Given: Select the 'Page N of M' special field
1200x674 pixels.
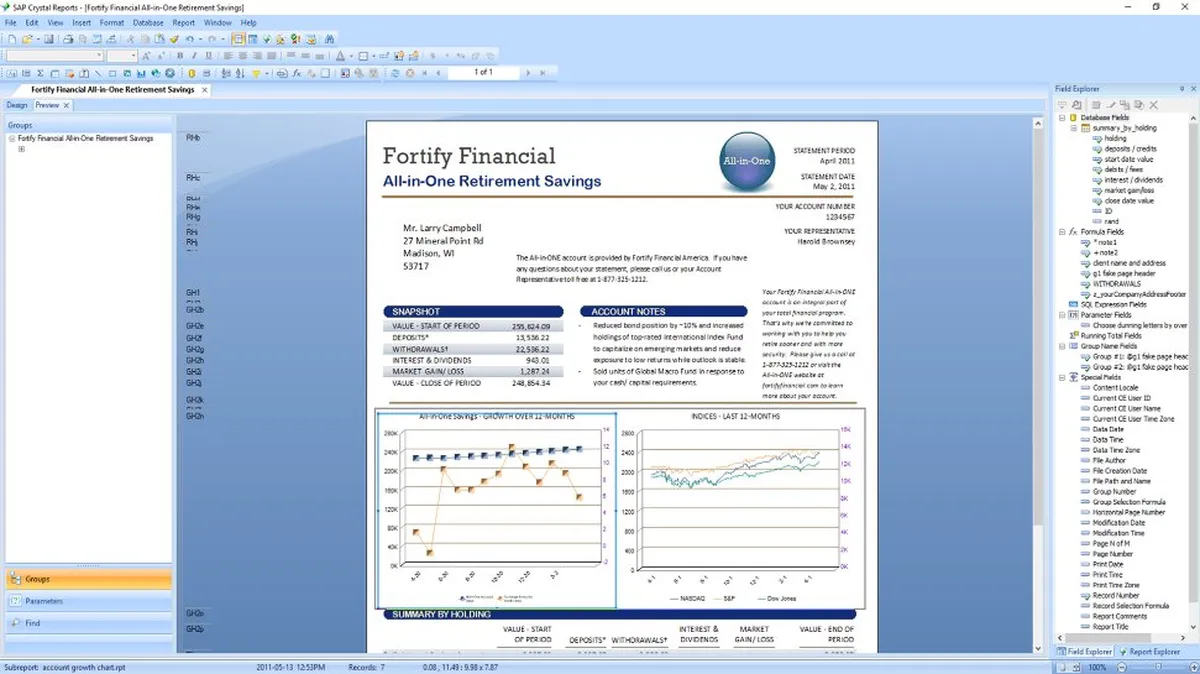Looking at the screenshot, I should [x=1112, y=543].
